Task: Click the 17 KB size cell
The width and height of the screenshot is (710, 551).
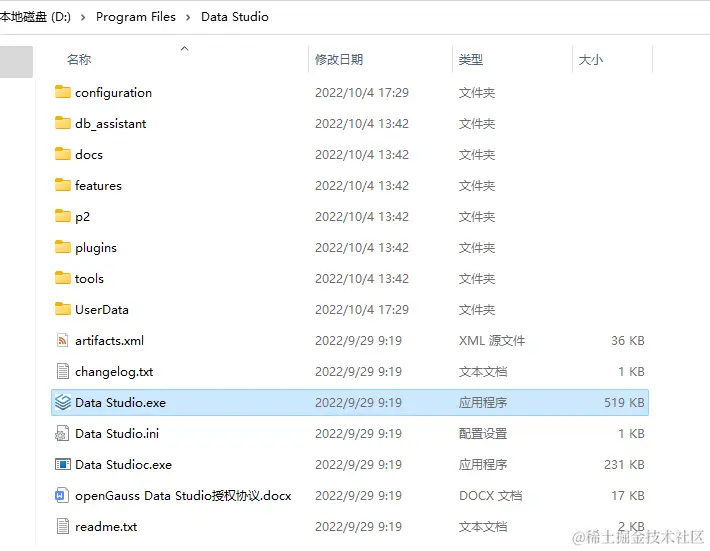Action: (628, 496)
